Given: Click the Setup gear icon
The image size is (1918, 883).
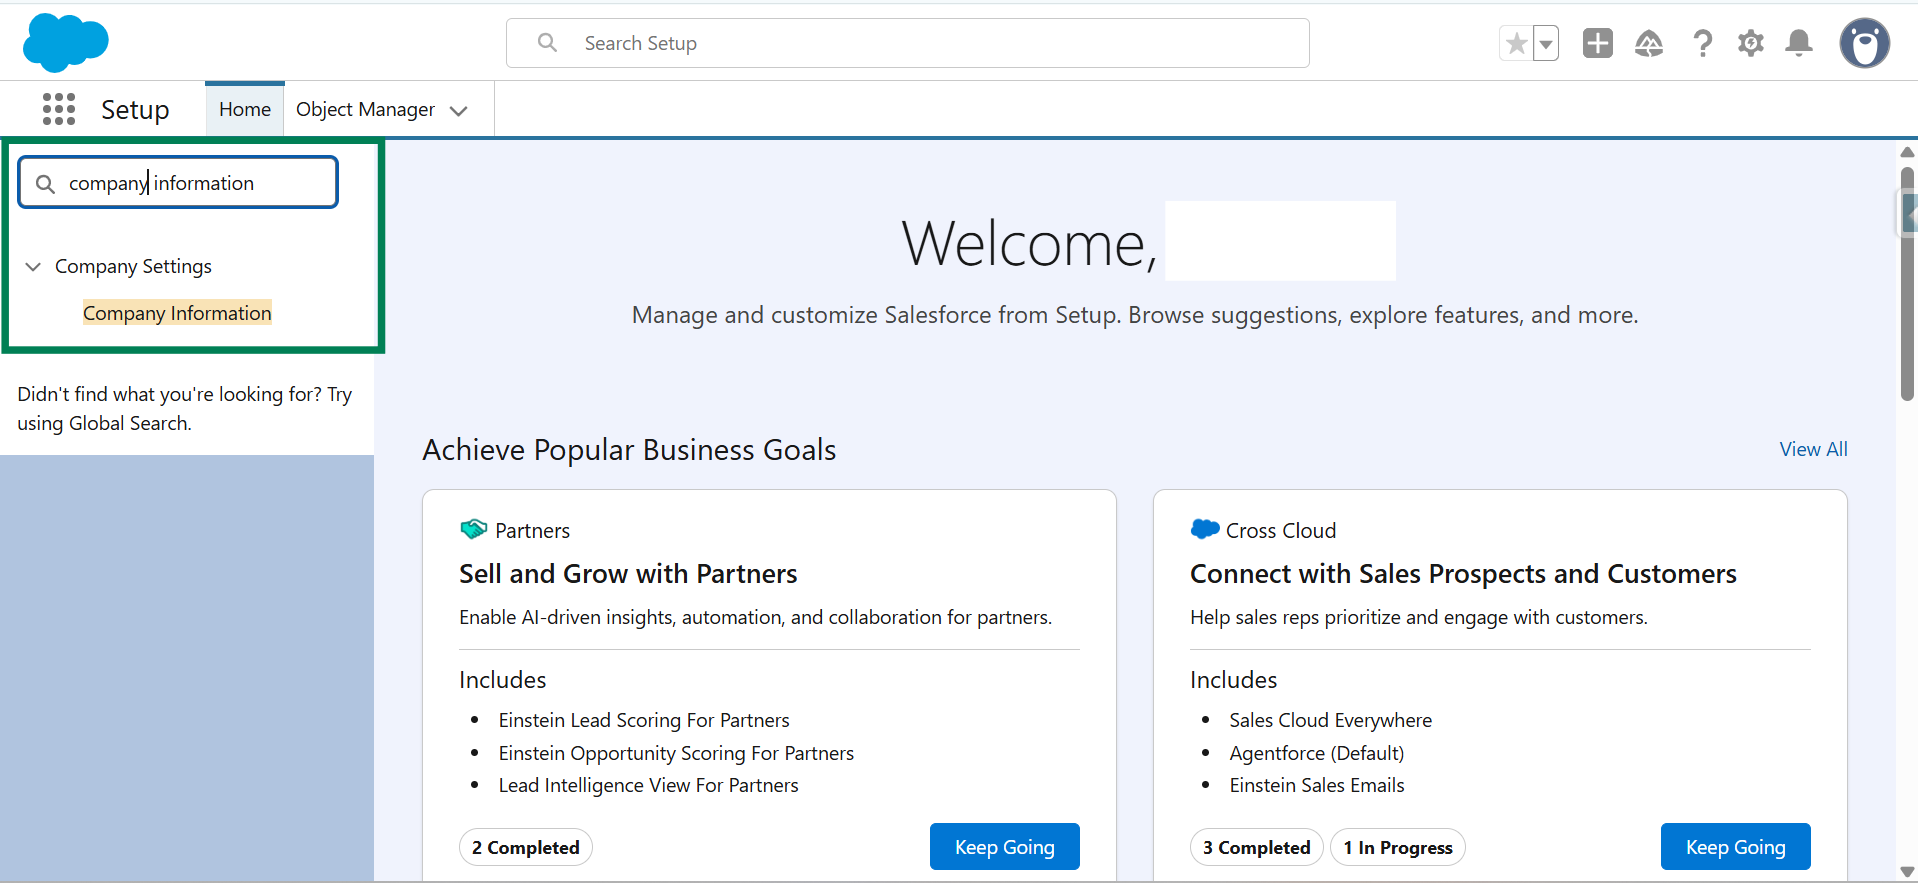Looking at the screenshot, I should (x=1750, y=43).
